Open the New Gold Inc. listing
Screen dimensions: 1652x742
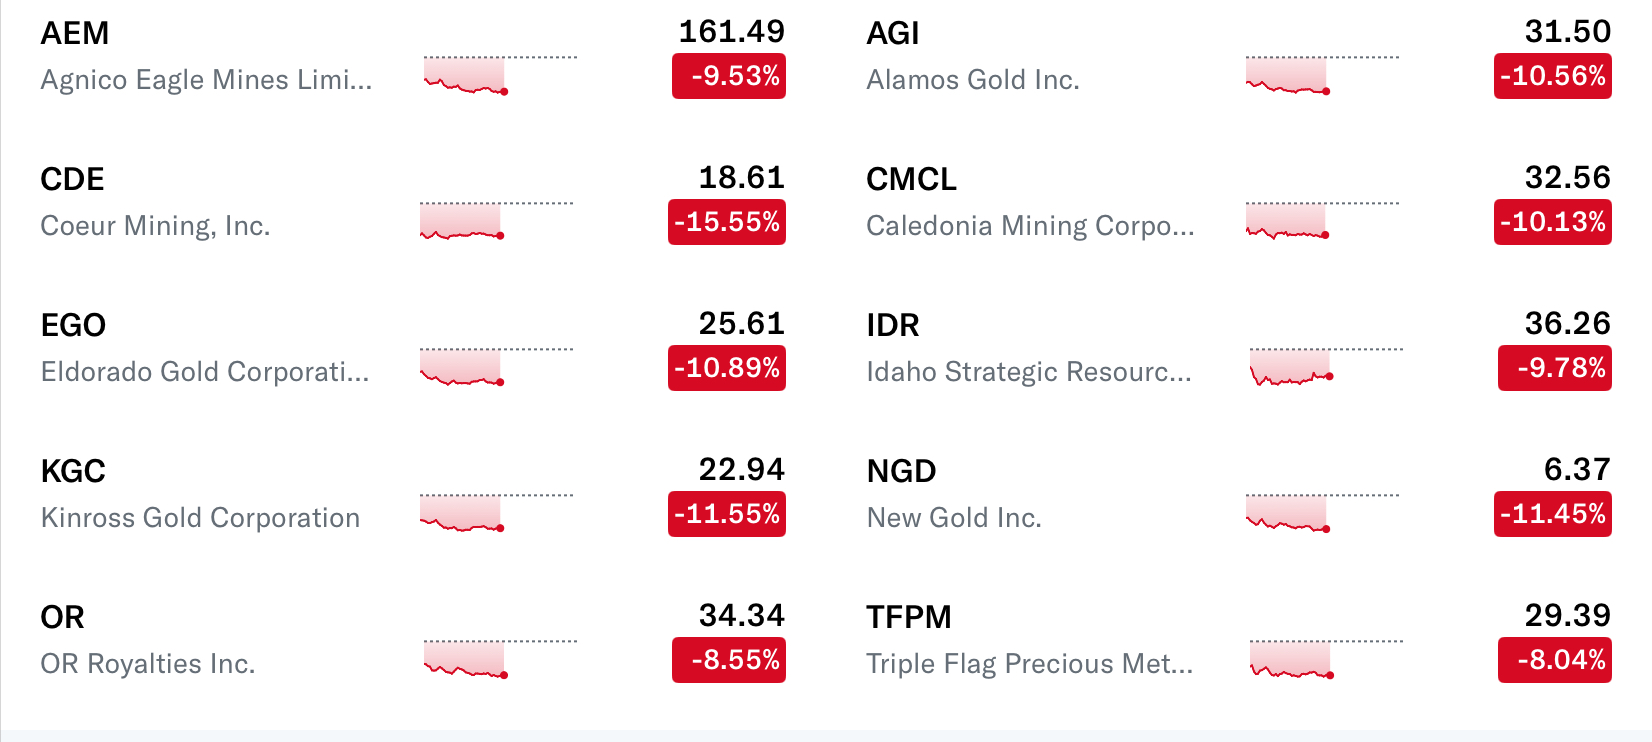(x=954, y=518)
